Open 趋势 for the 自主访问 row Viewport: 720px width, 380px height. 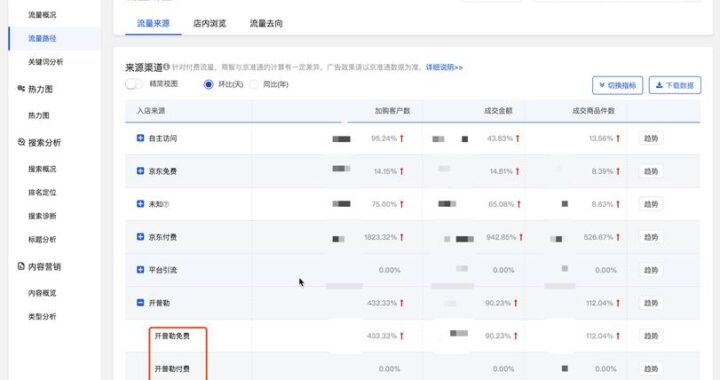(651, 138)
